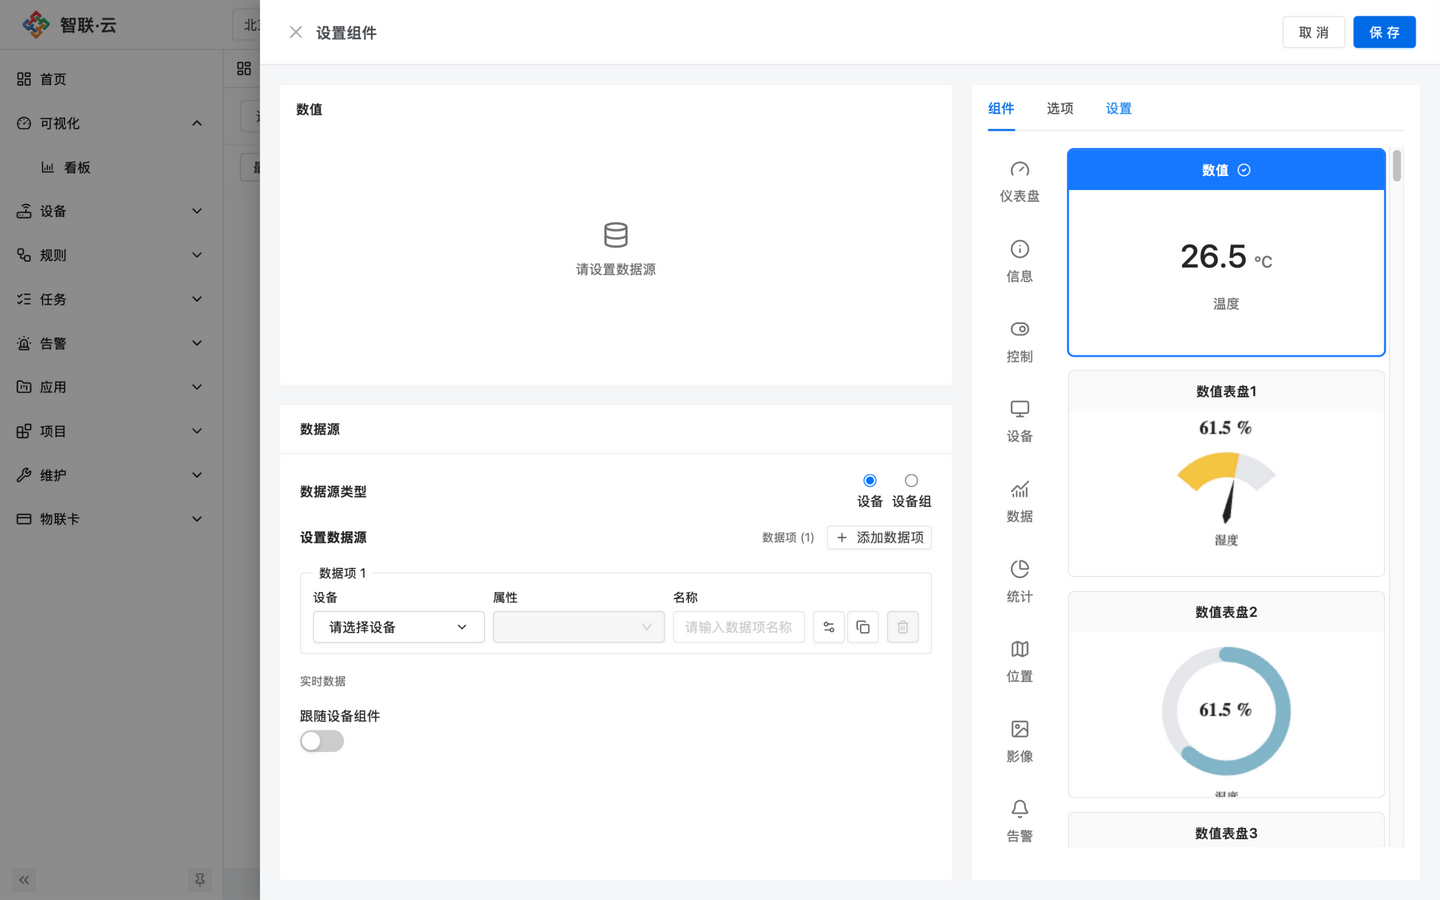The height and width of the screenshot is (900, 1440).
Task: Collapse the left sidebar with double-arrow icon
Action: [x=24, y=880]
